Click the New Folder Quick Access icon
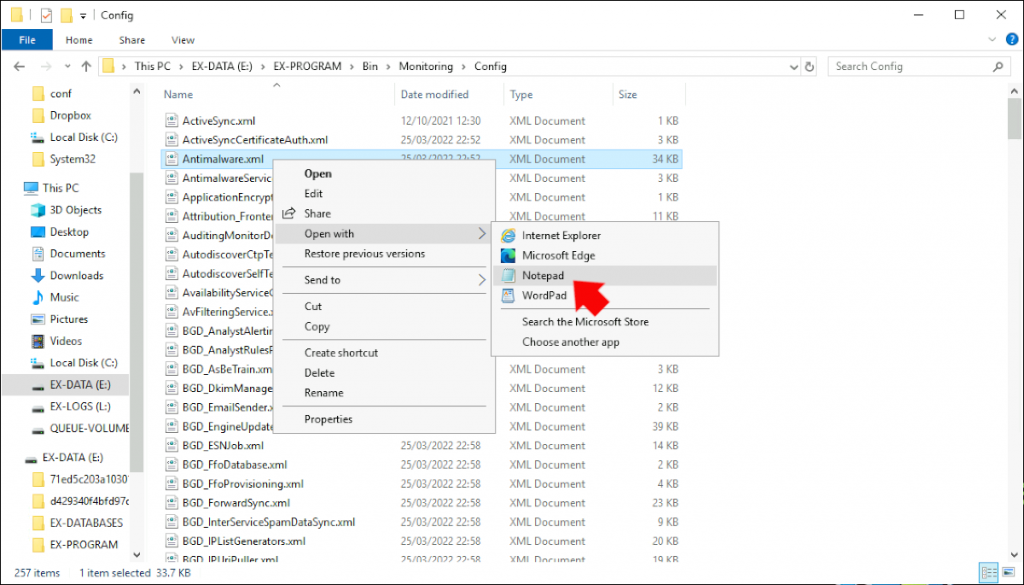The image size is (1024, 585). (x=65, y=14)
